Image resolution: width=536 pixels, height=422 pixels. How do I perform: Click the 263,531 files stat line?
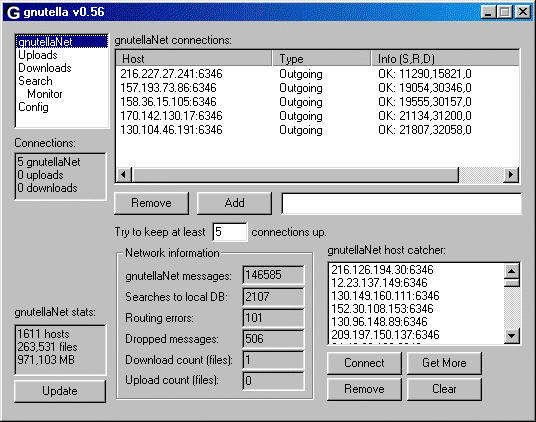48,347
